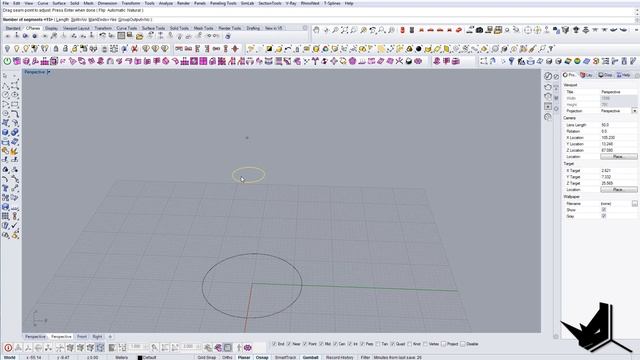Click the Camera Location Place button
This screenshot has width=640, height=360.
point(618,157)
